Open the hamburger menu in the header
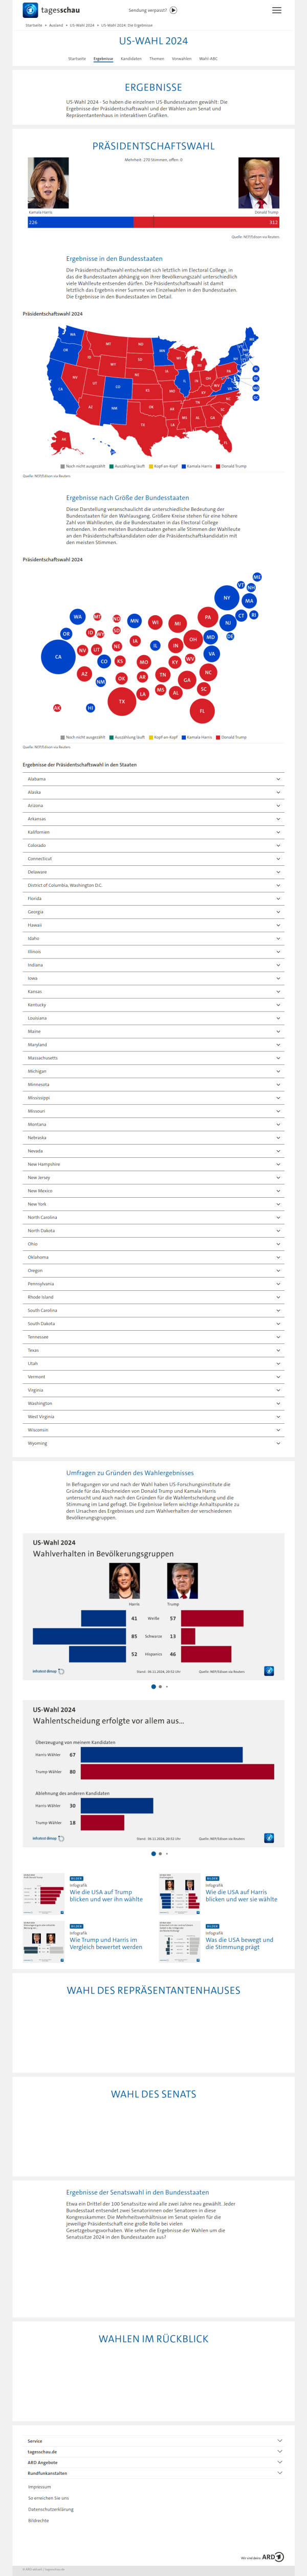This screenshot has height=2576, width=307. [x=277, y=10]
